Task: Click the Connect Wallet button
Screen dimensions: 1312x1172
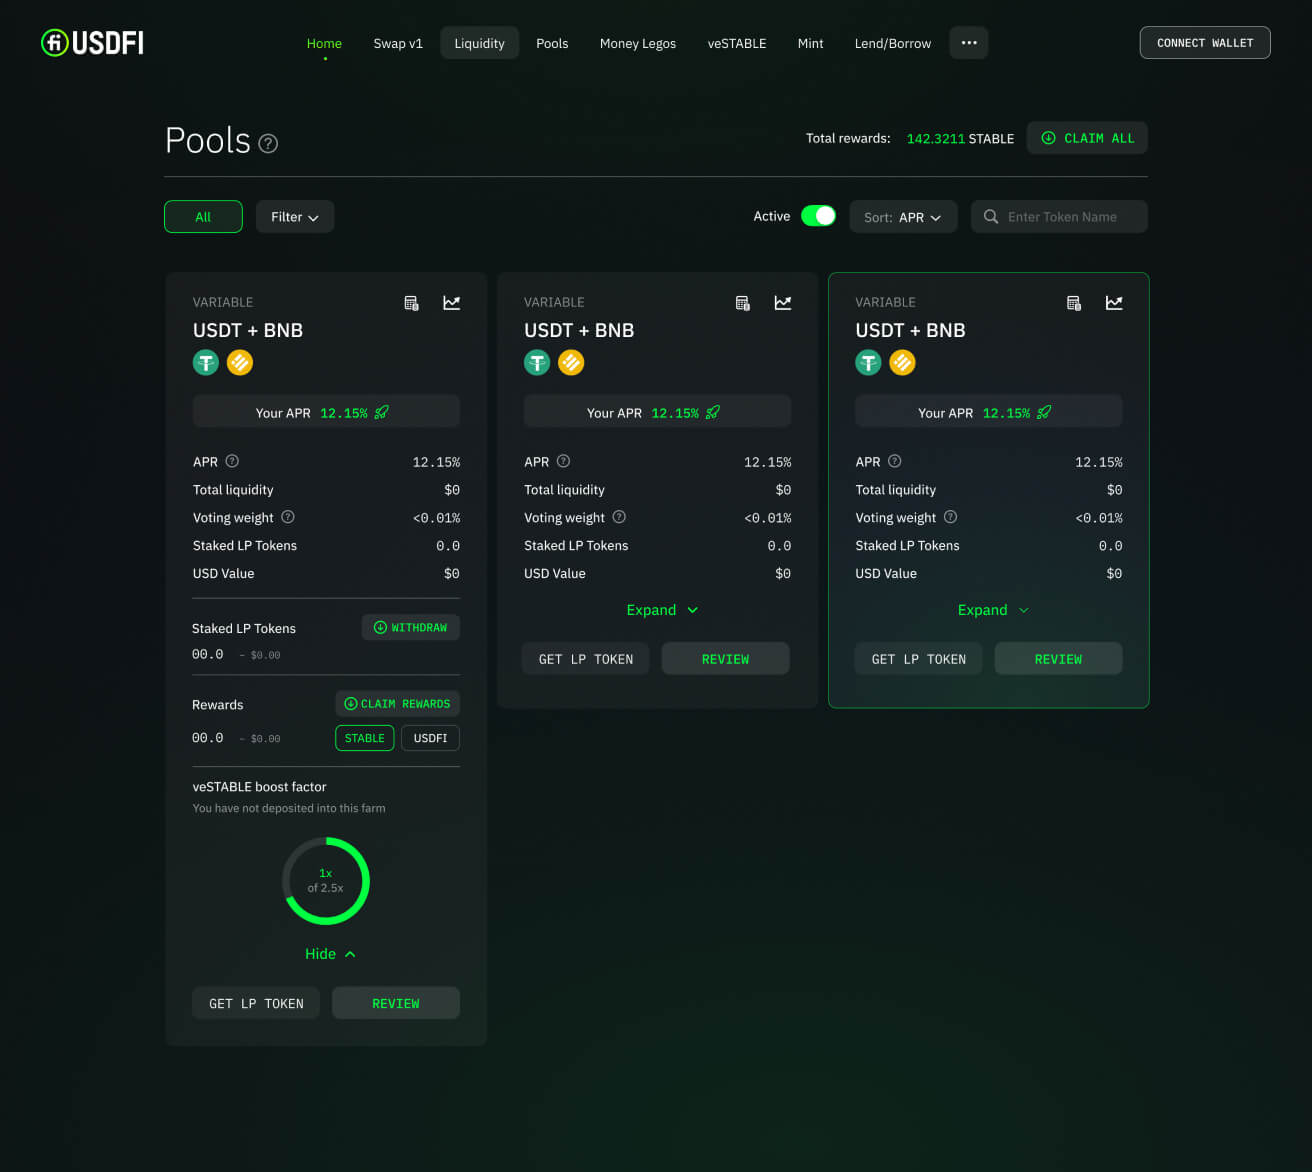Action: (x=1205, y=43)
